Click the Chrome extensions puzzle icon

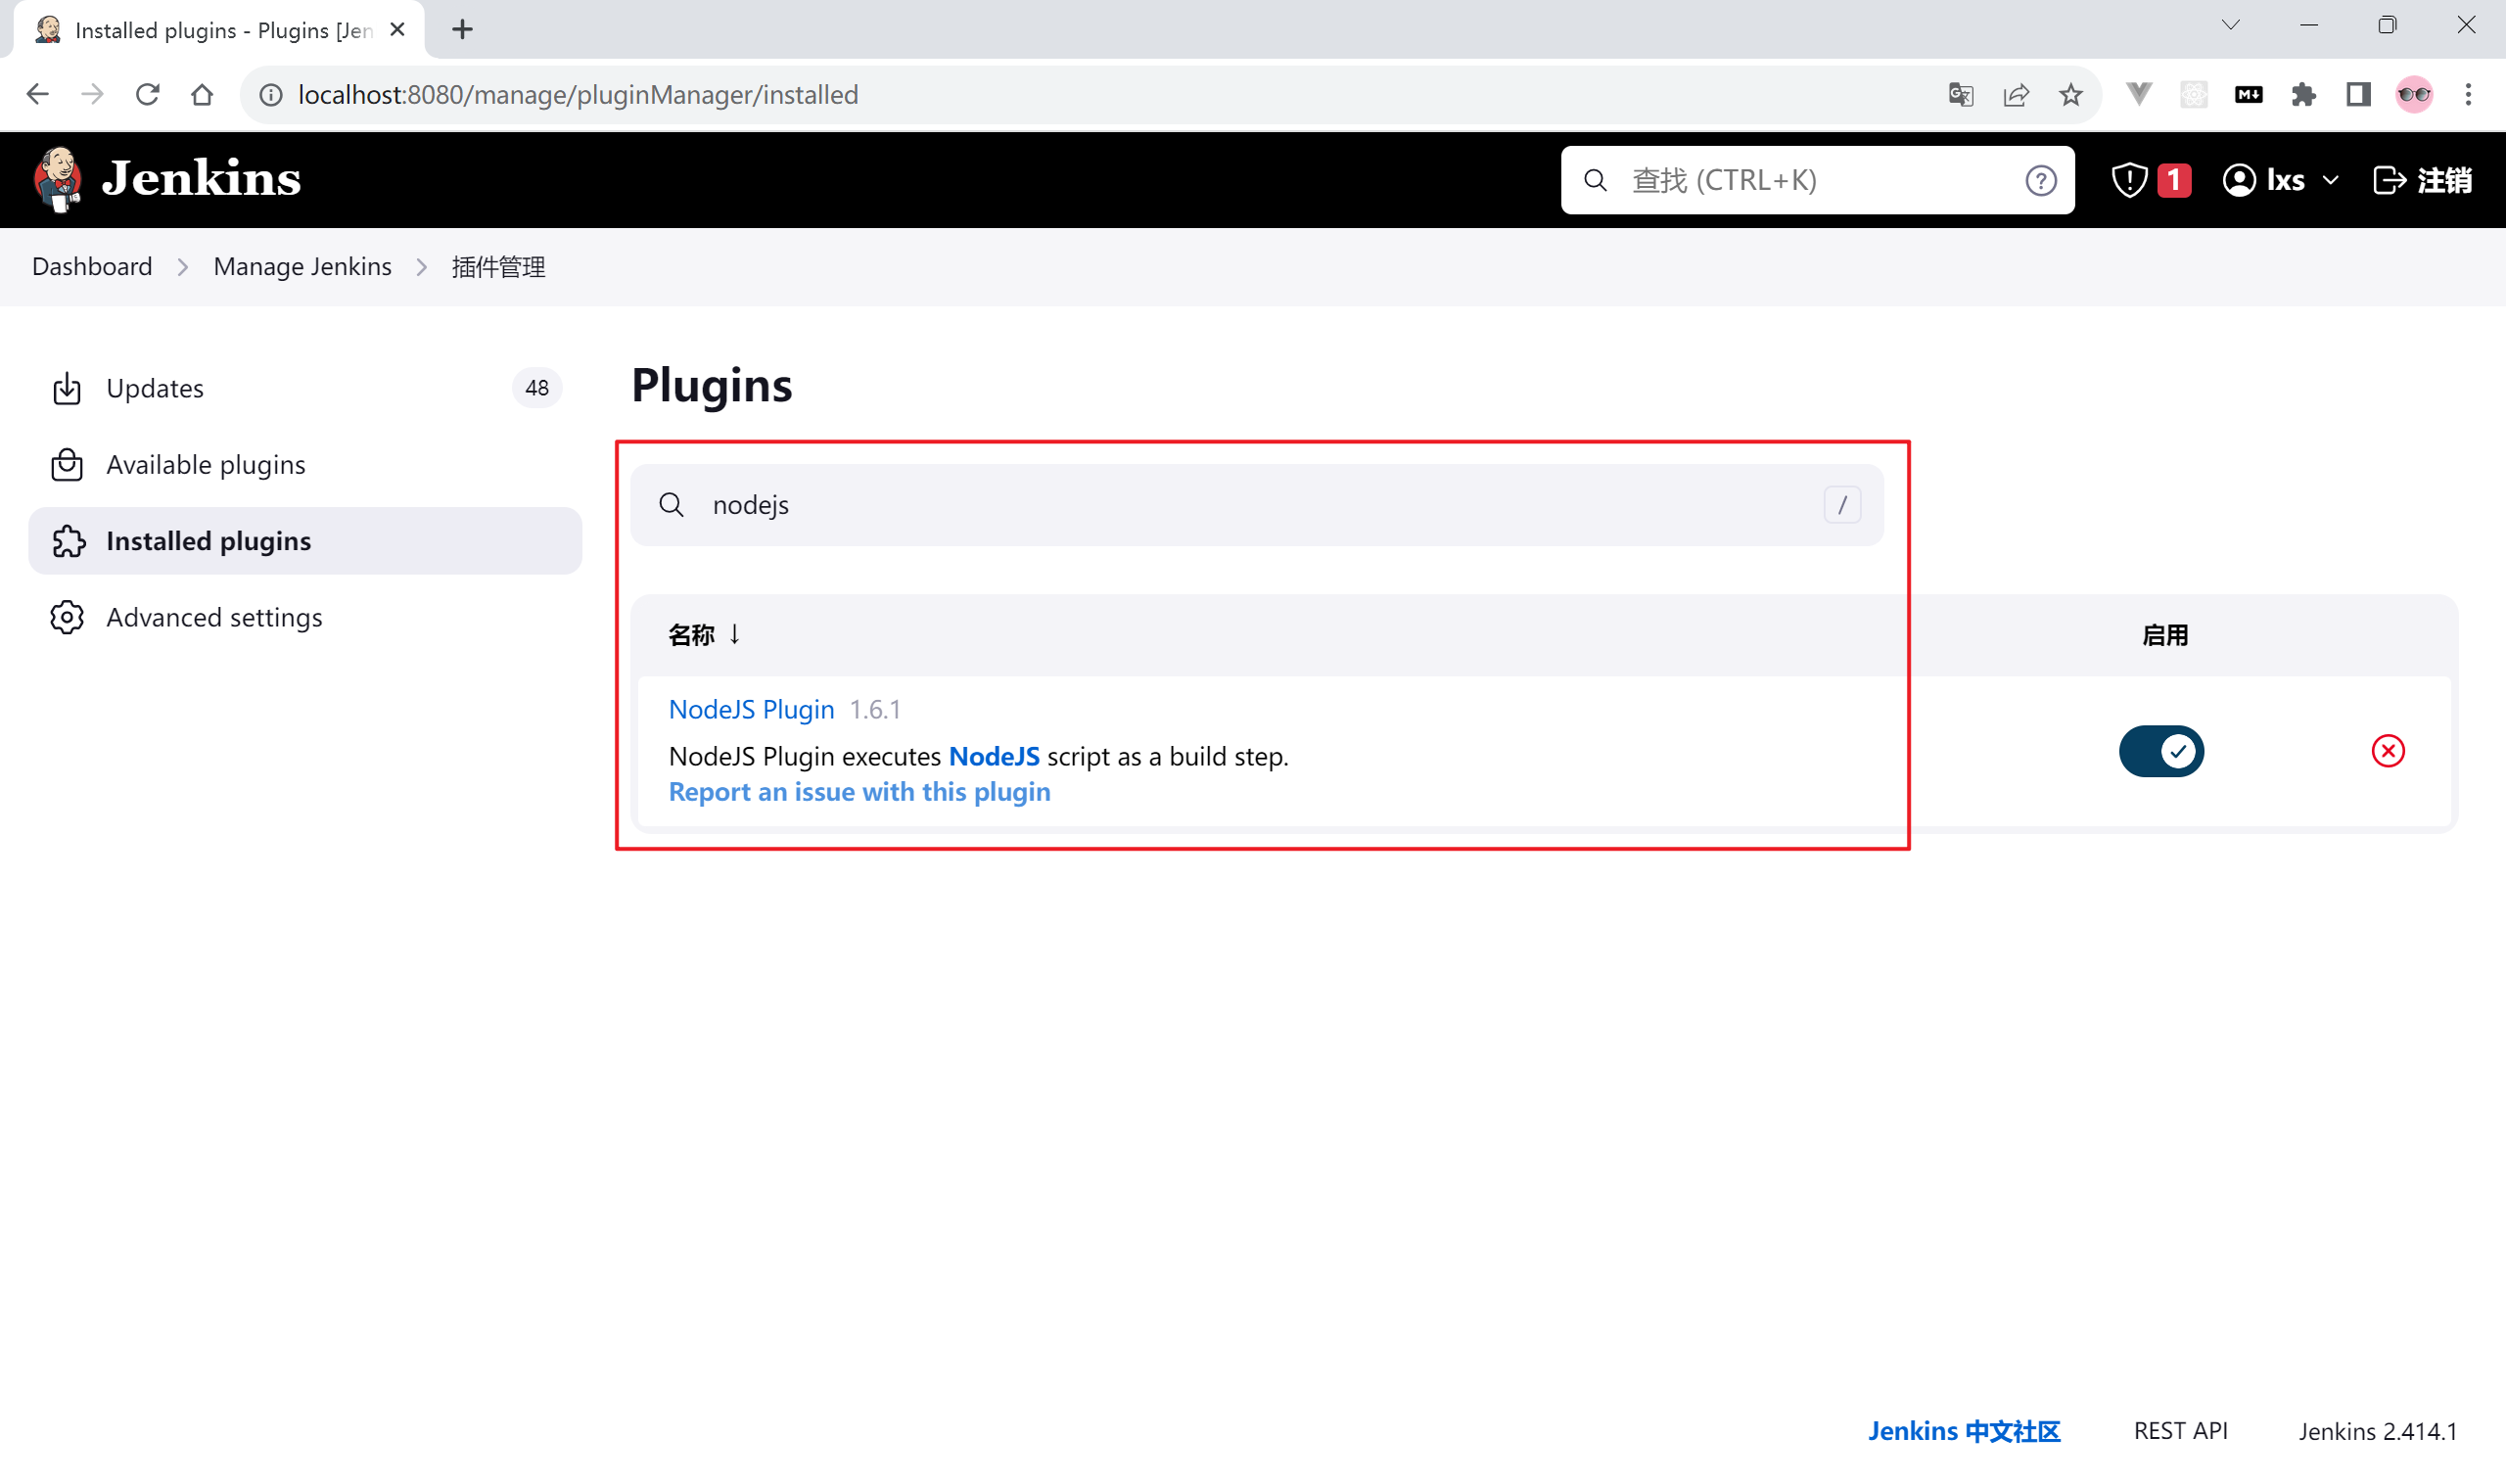[x=2303, y=95]
